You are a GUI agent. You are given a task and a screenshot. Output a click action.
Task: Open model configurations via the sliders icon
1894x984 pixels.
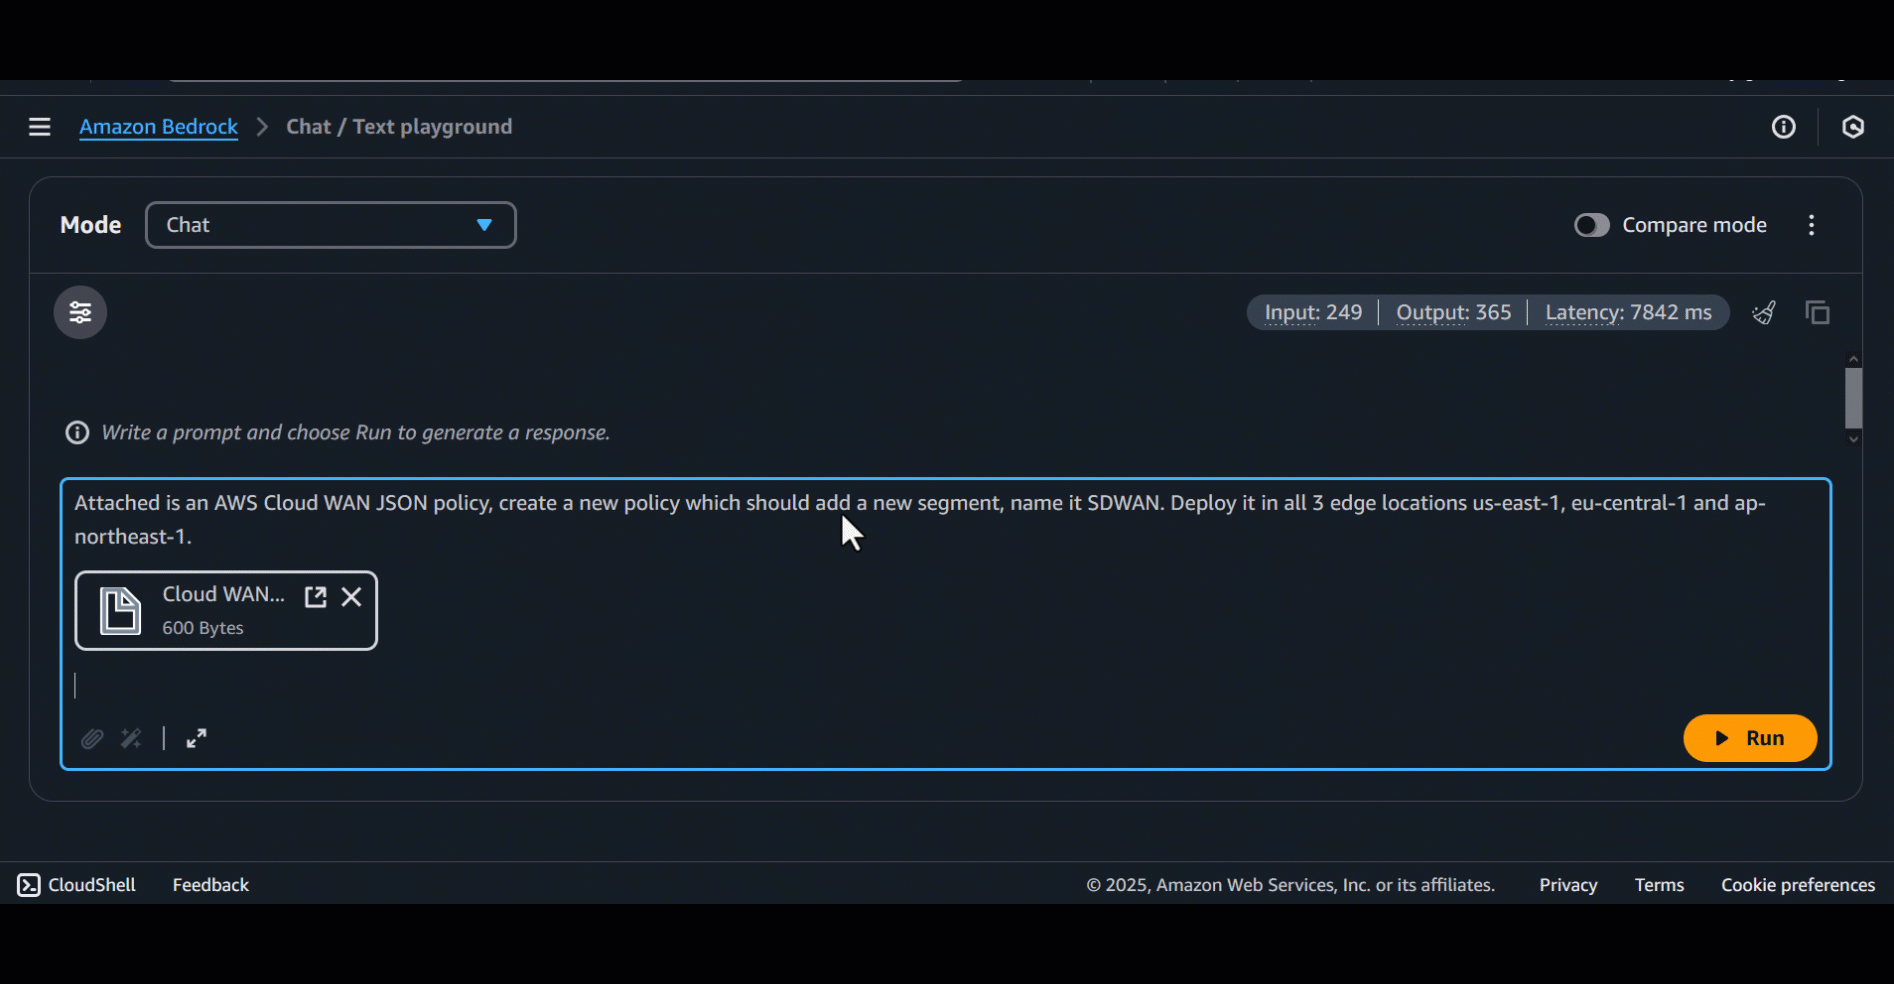(x=79, y=312)
